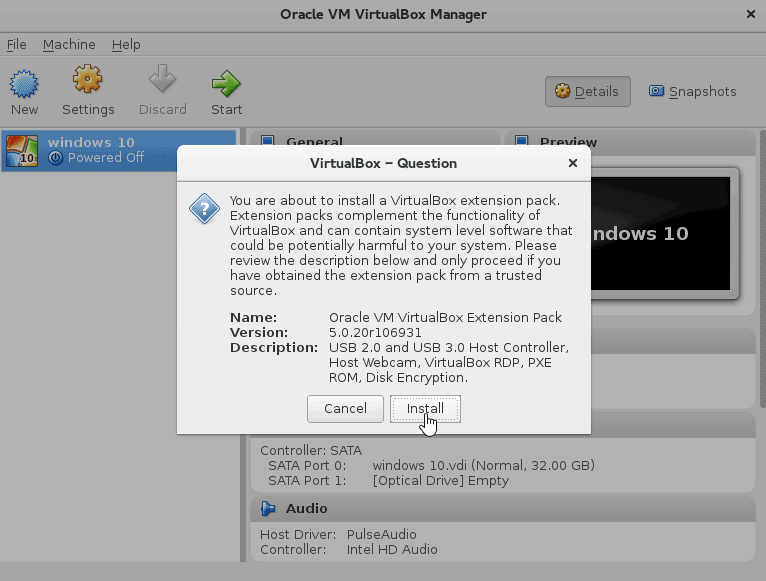Click the New machine toolbar icon

(x=24, y=84)
